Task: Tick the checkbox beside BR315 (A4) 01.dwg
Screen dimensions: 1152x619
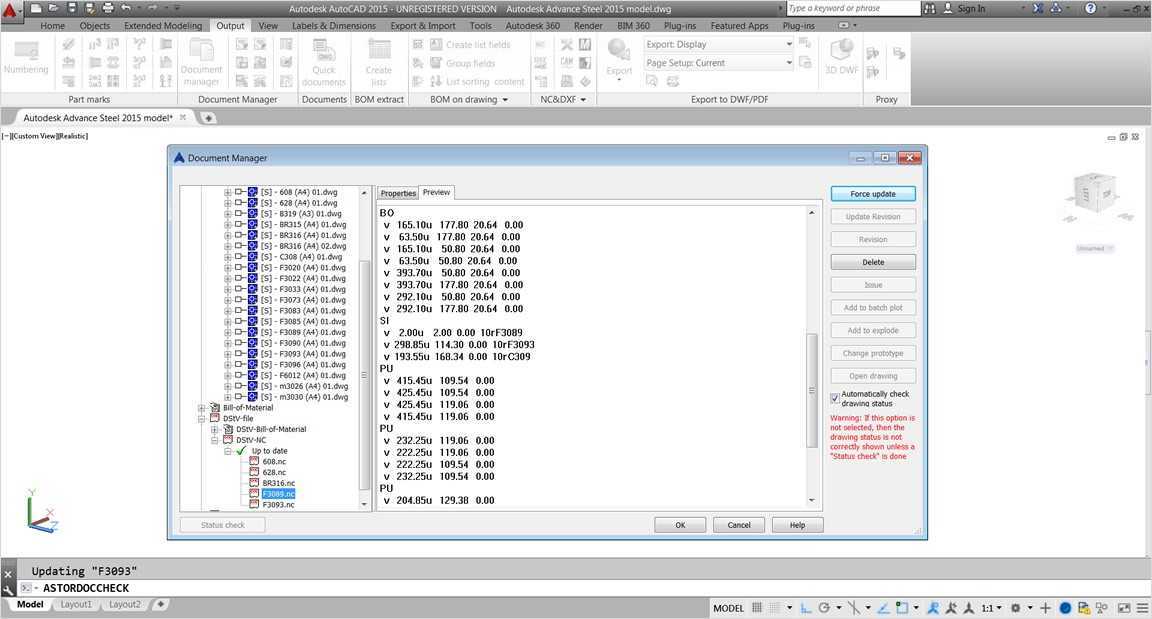Action: point(240,225)
